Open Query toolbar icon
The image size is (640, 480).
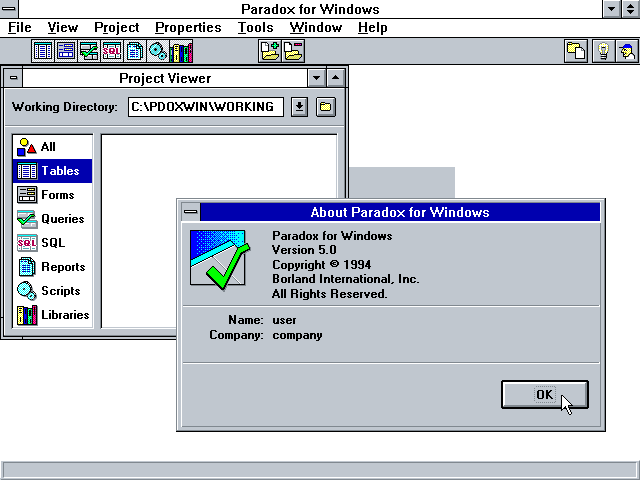tap(89, 51)
